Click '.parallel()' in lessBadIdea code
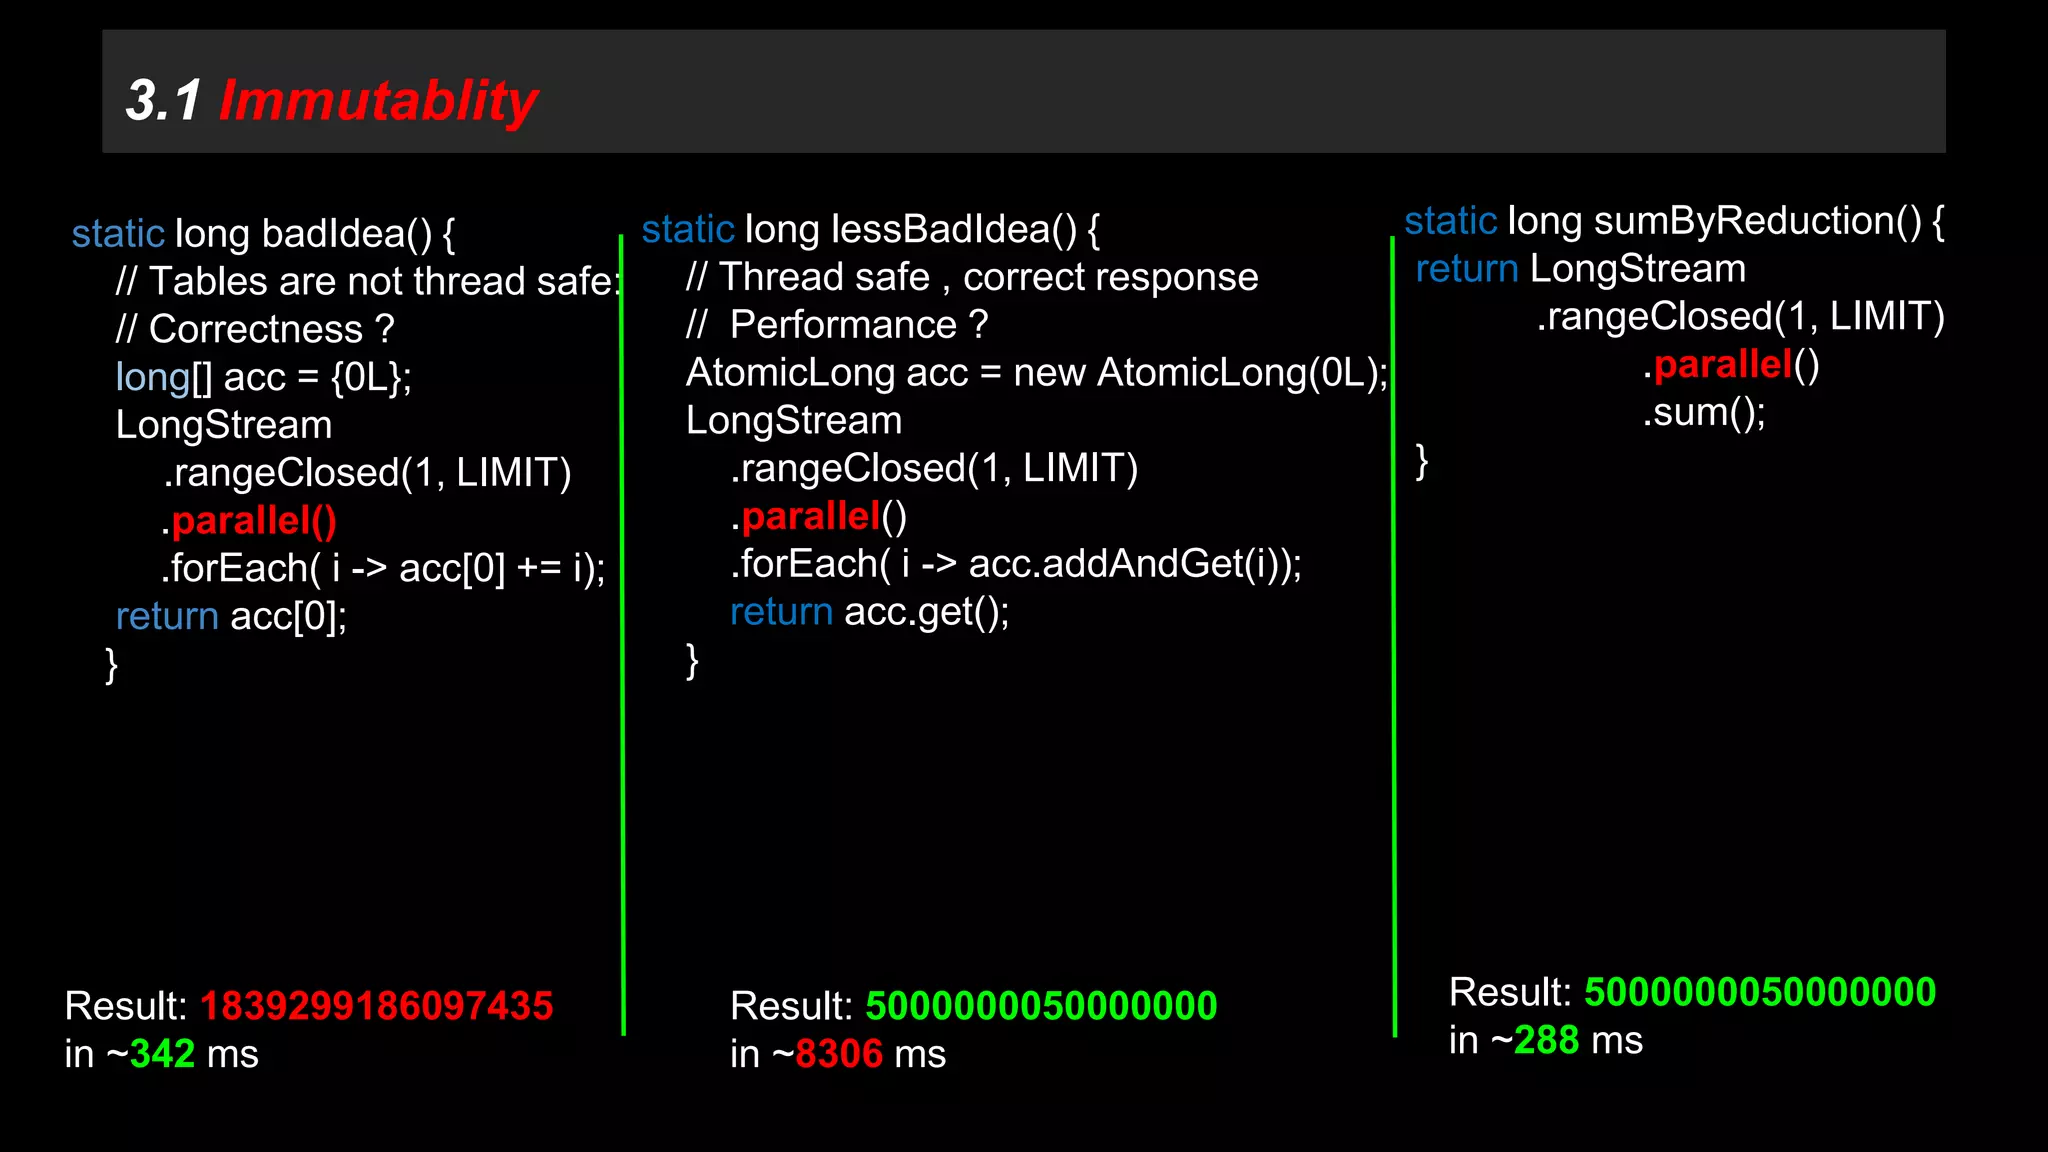Screen dimensions: 2048x1152 (x=819, y=517)
